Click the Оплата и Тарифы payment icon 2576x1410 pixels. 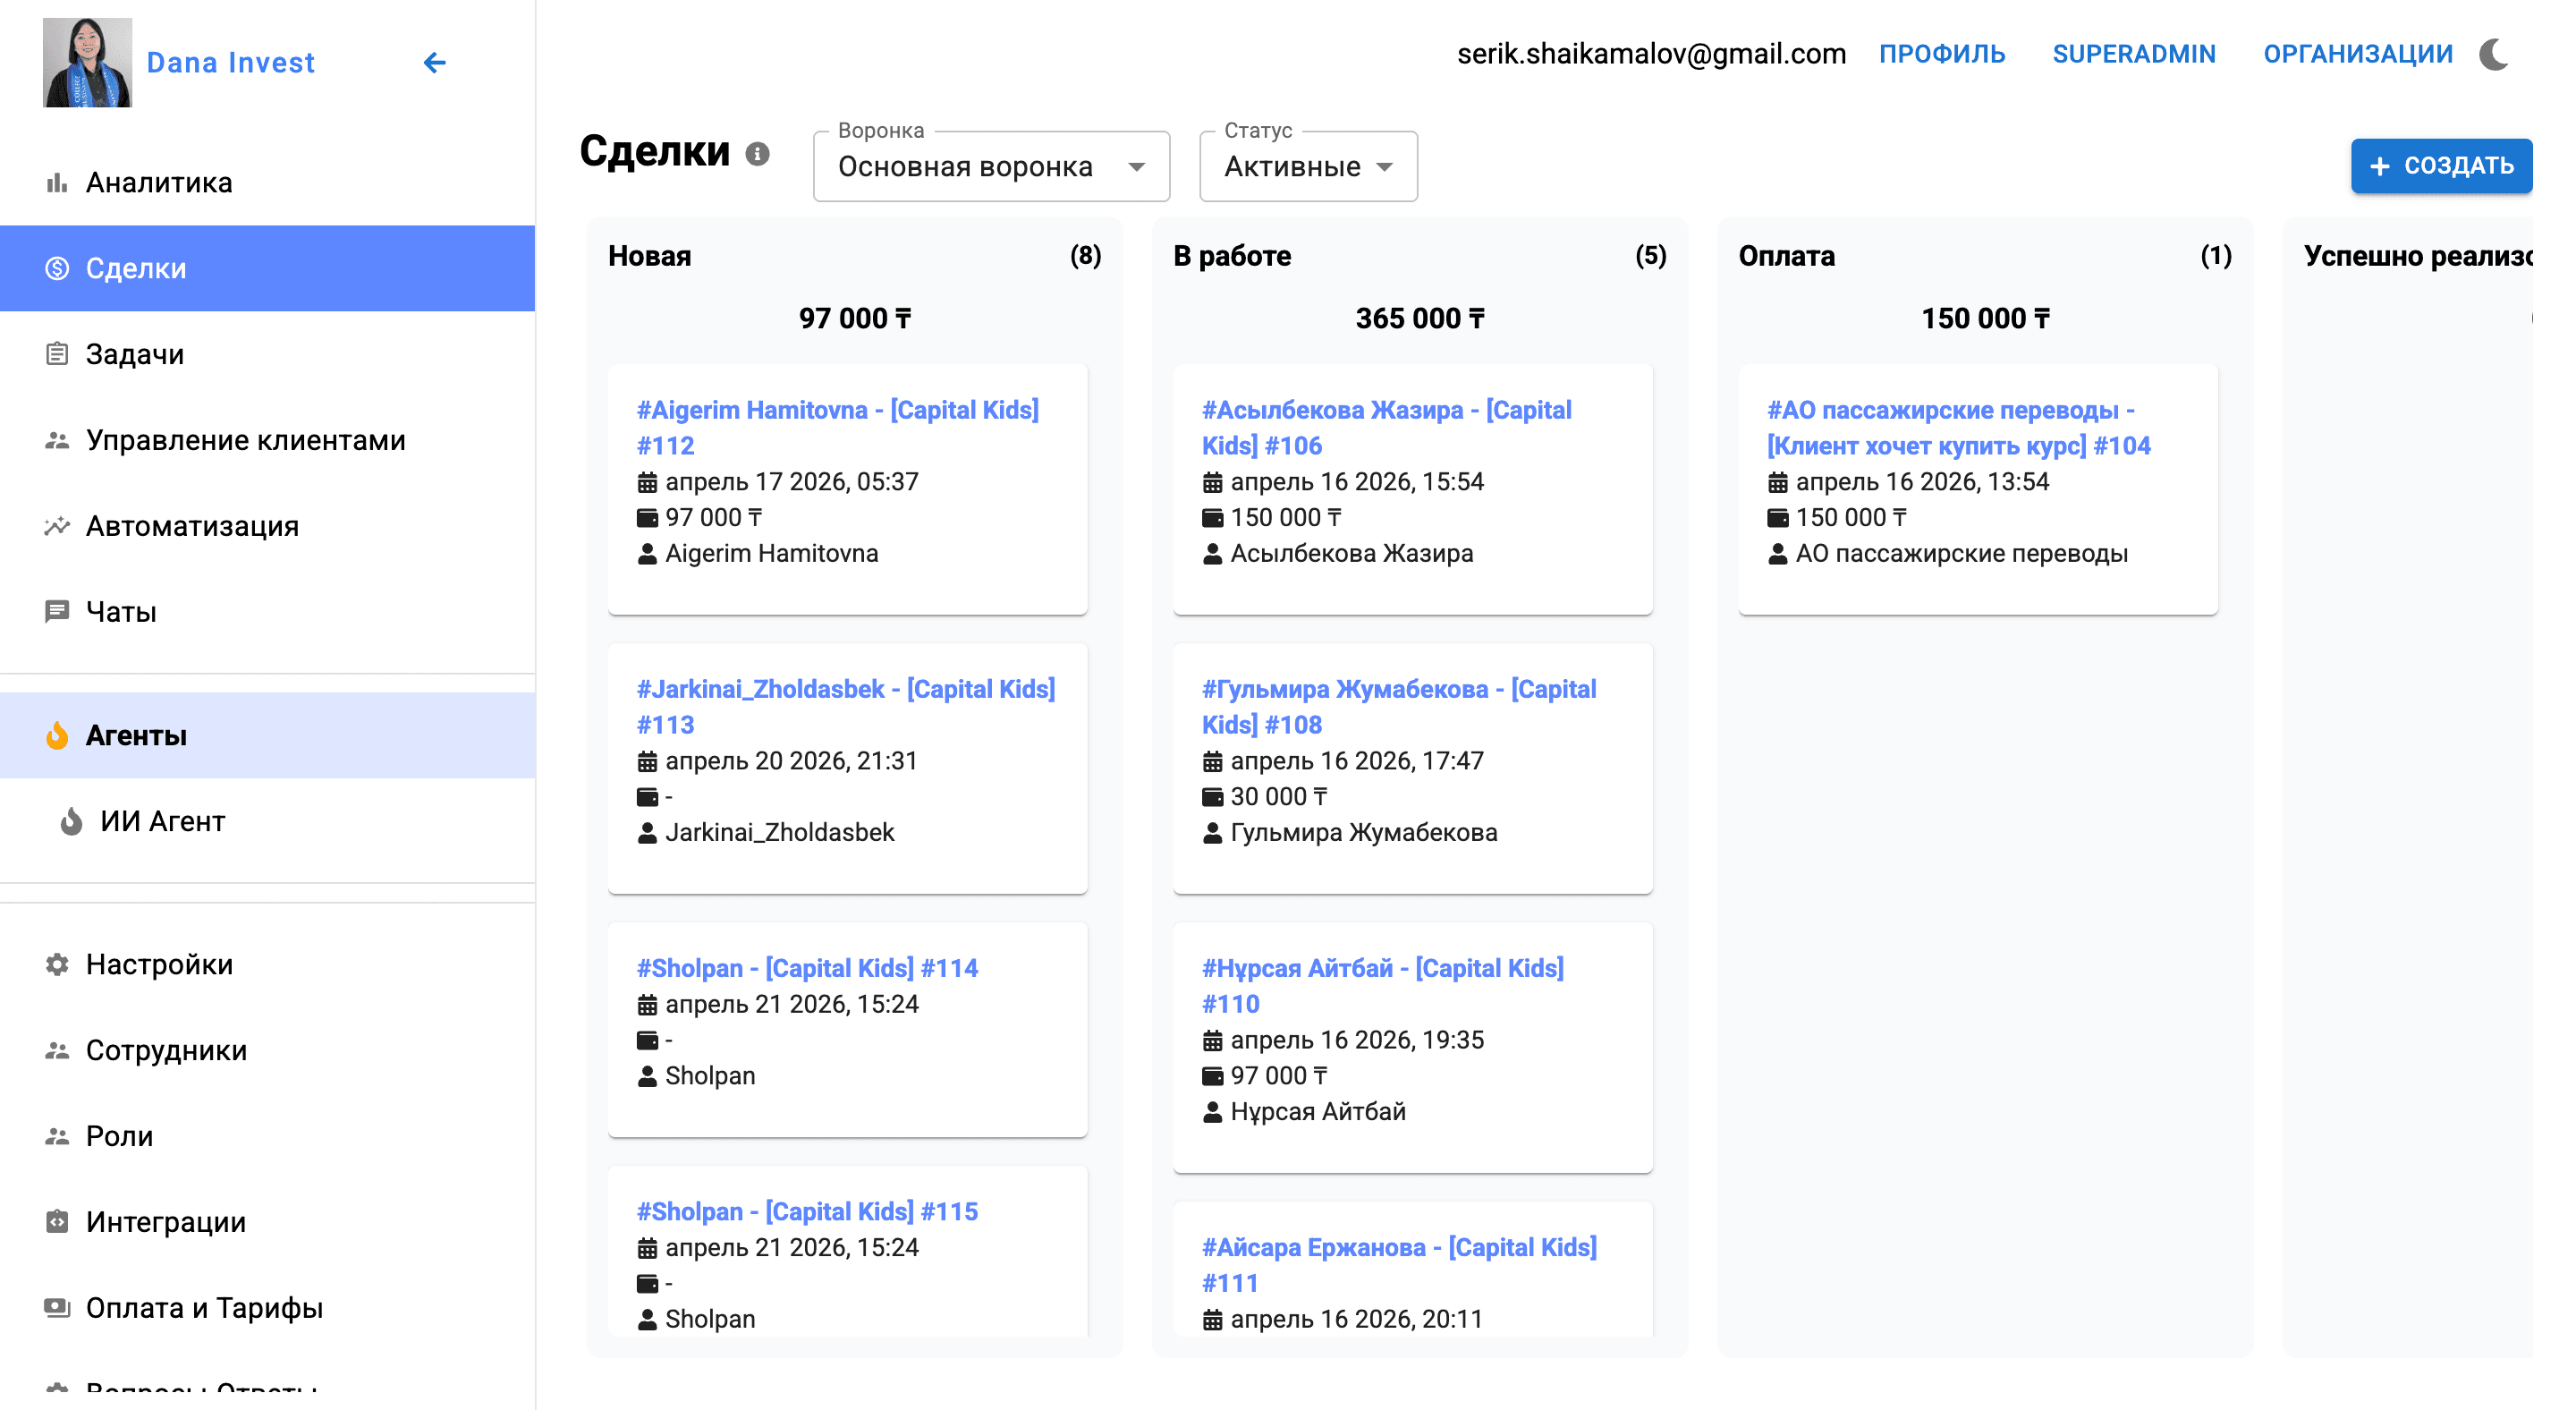[x=57, y=1308]
